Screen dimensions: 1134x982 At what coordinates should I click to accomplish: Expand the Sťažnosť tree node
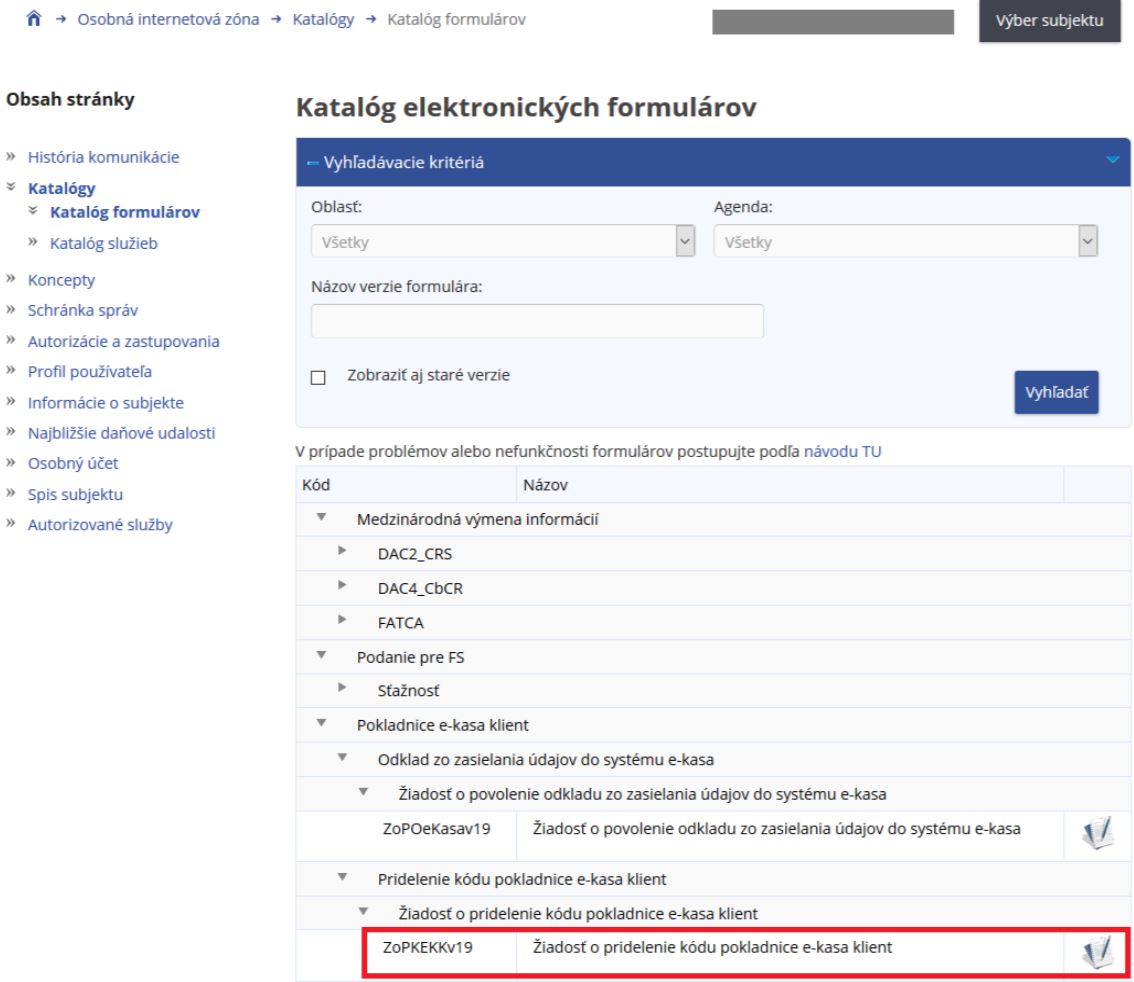[x=342, y=687]
